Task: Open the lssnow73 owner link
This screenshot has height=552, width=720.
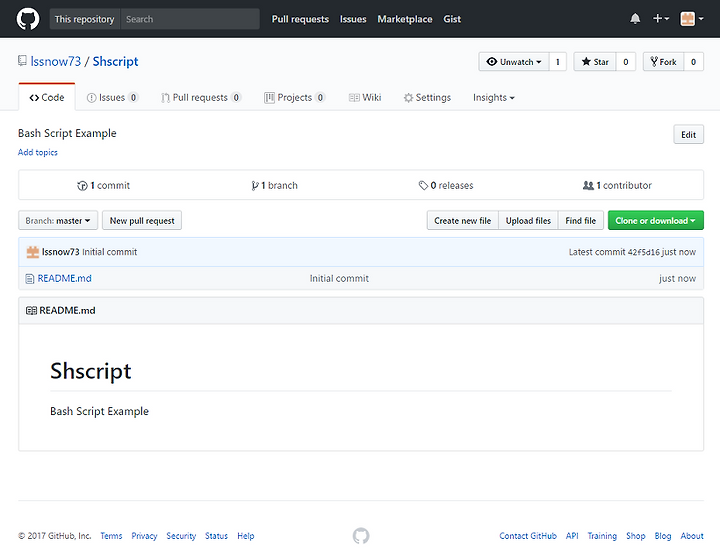Action: click(56, 62)
